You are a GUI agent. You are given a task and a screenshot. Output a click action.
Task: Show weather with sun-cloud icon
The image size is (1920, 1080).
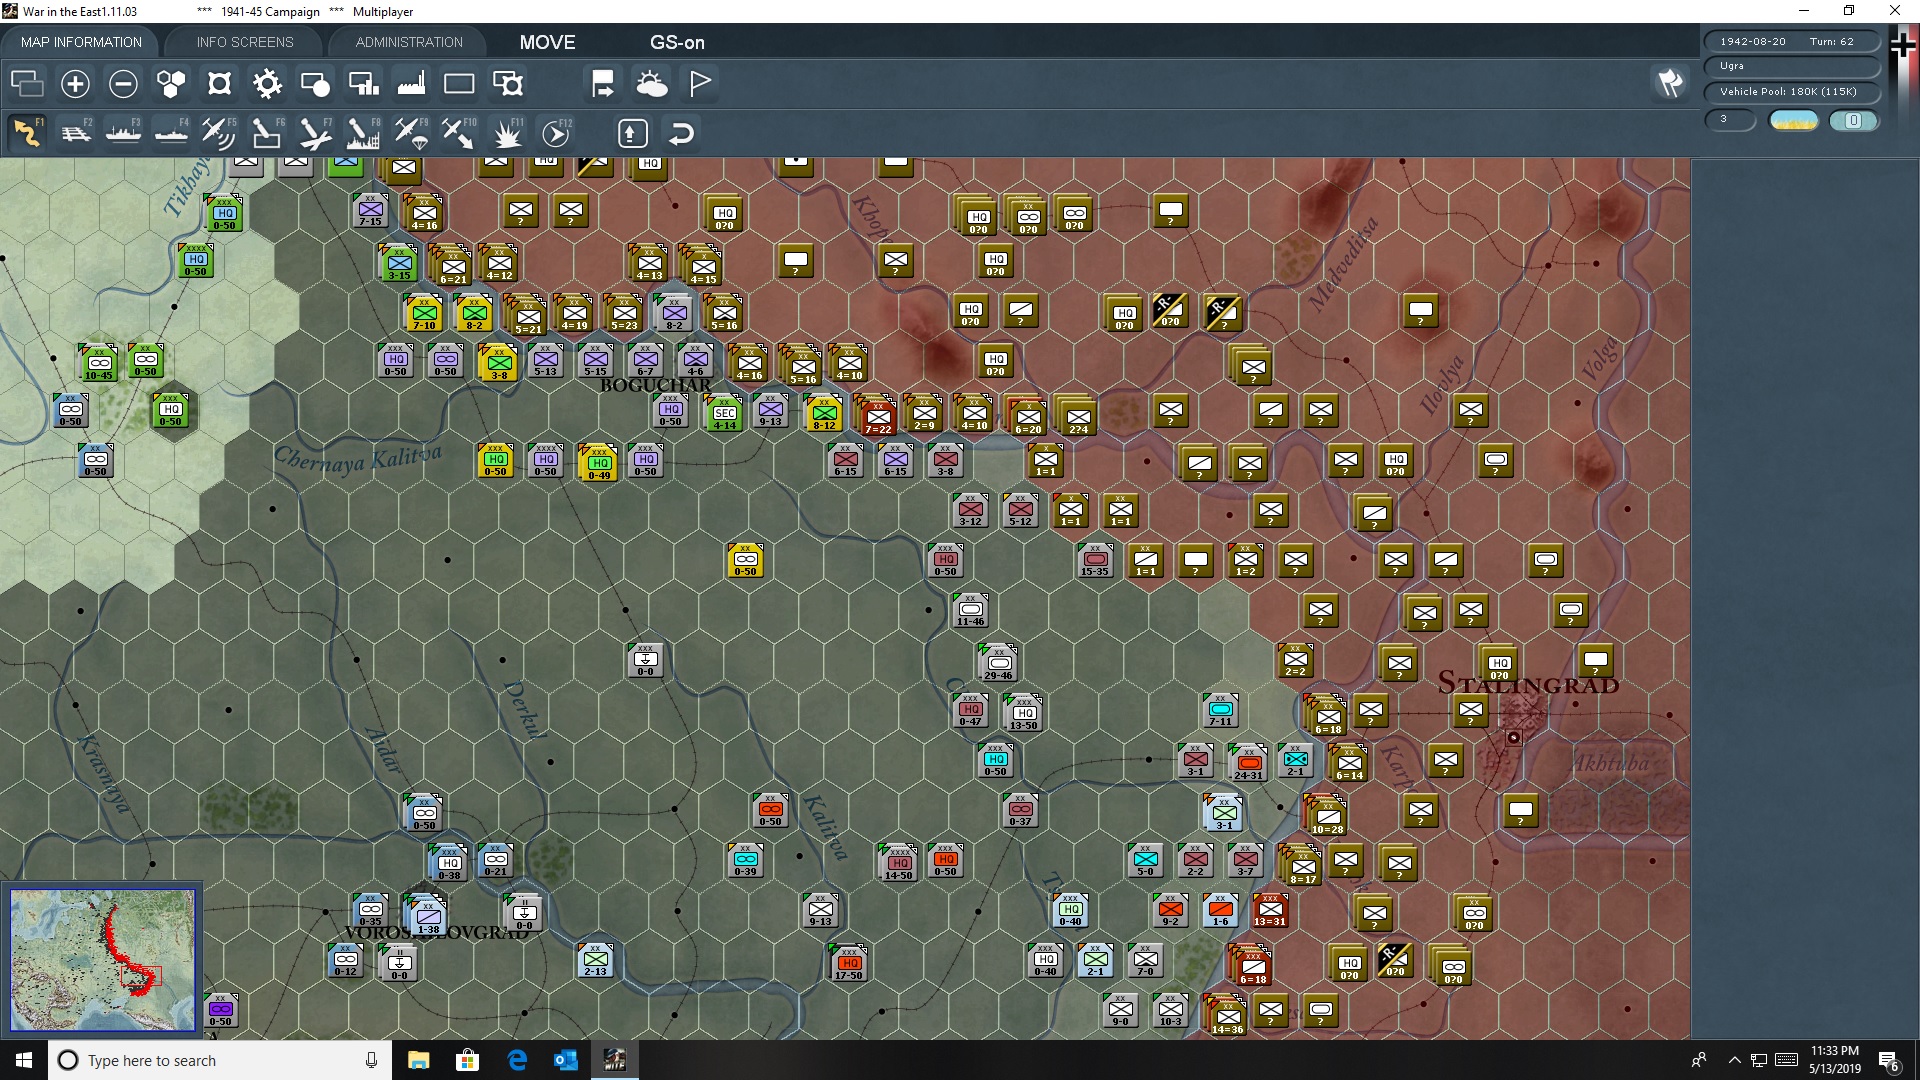[651, 83]
